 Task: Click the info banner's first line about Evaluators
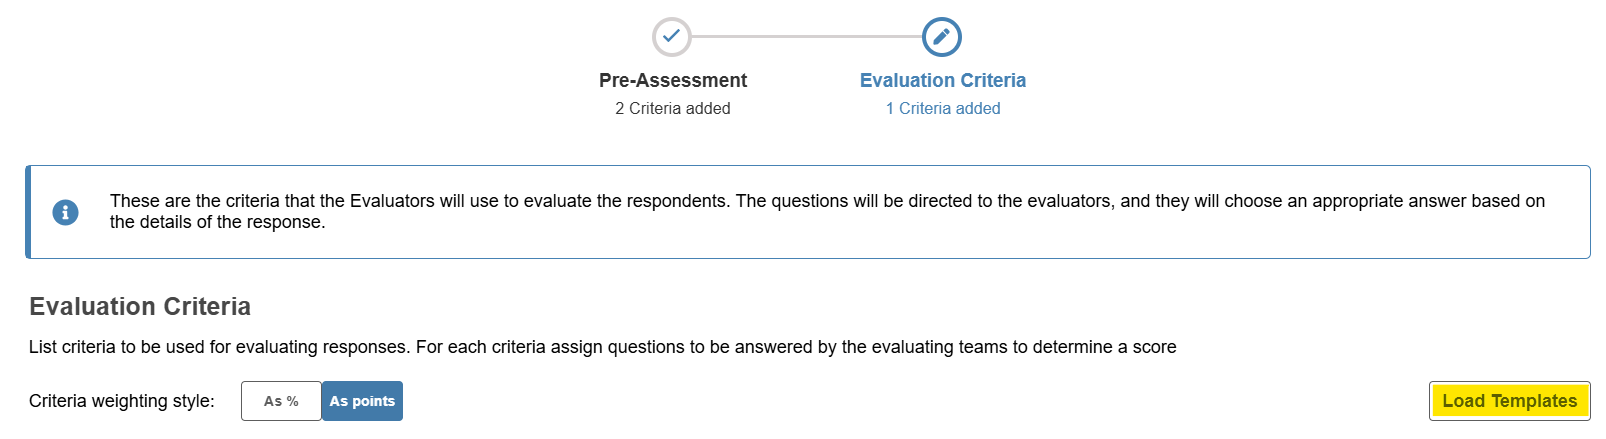(x=827, y=201)
